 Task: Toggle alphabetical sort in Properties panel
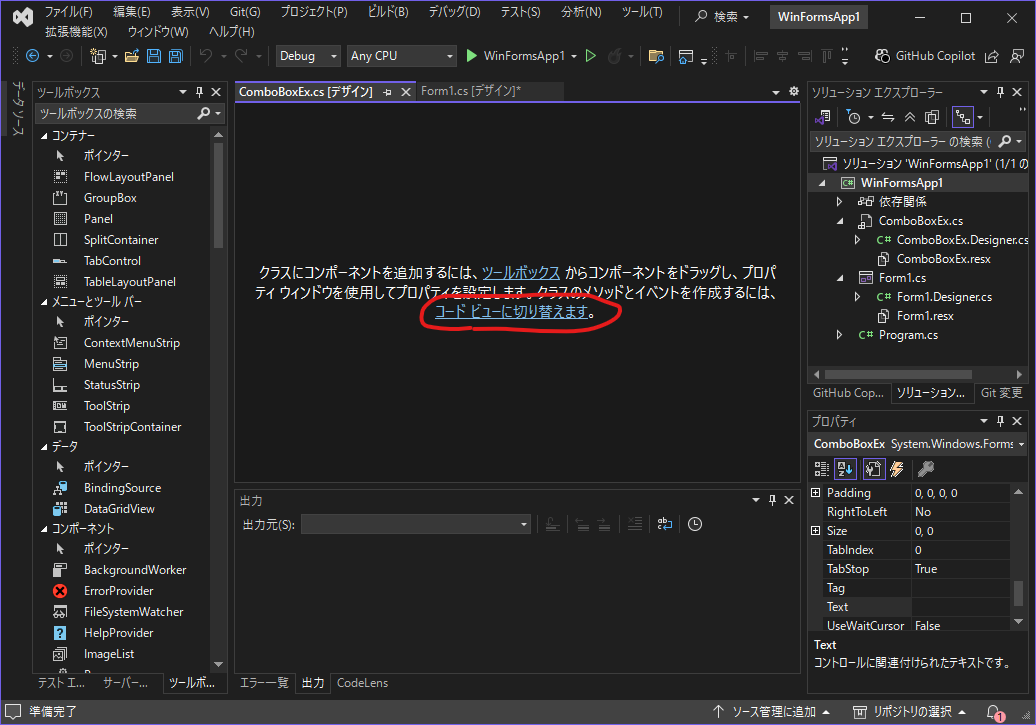(847, 468)
